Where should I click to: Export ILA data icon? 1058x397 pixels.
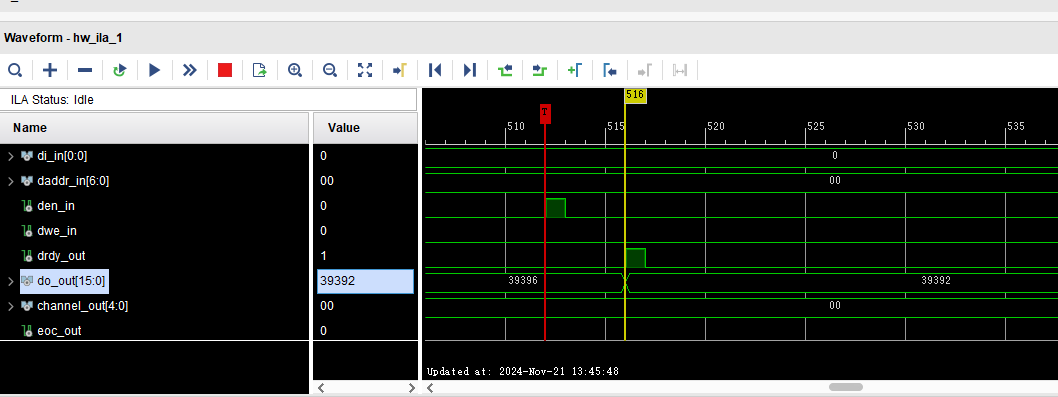pyautogui.click(x=260, y=70)
